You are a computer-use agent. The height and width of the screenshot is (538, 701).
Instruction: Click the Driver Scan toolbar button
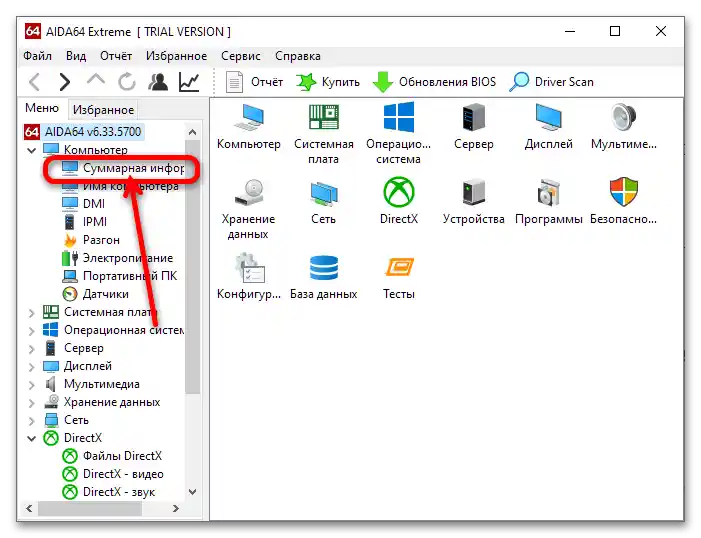coord(552,82)
